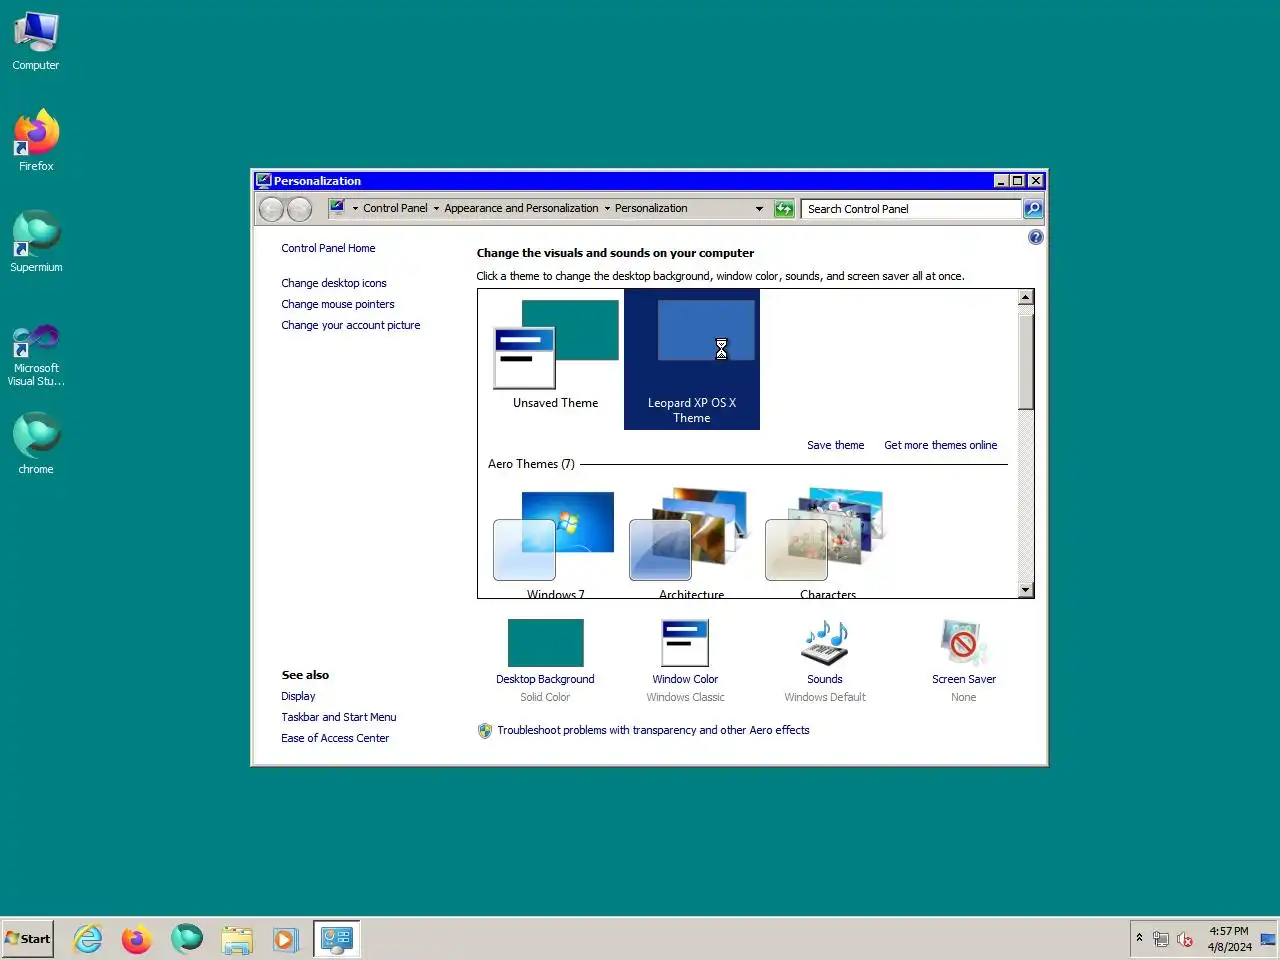Open Taskbar and Start Menu link
Screen dimensions: 1280x960
339,717
